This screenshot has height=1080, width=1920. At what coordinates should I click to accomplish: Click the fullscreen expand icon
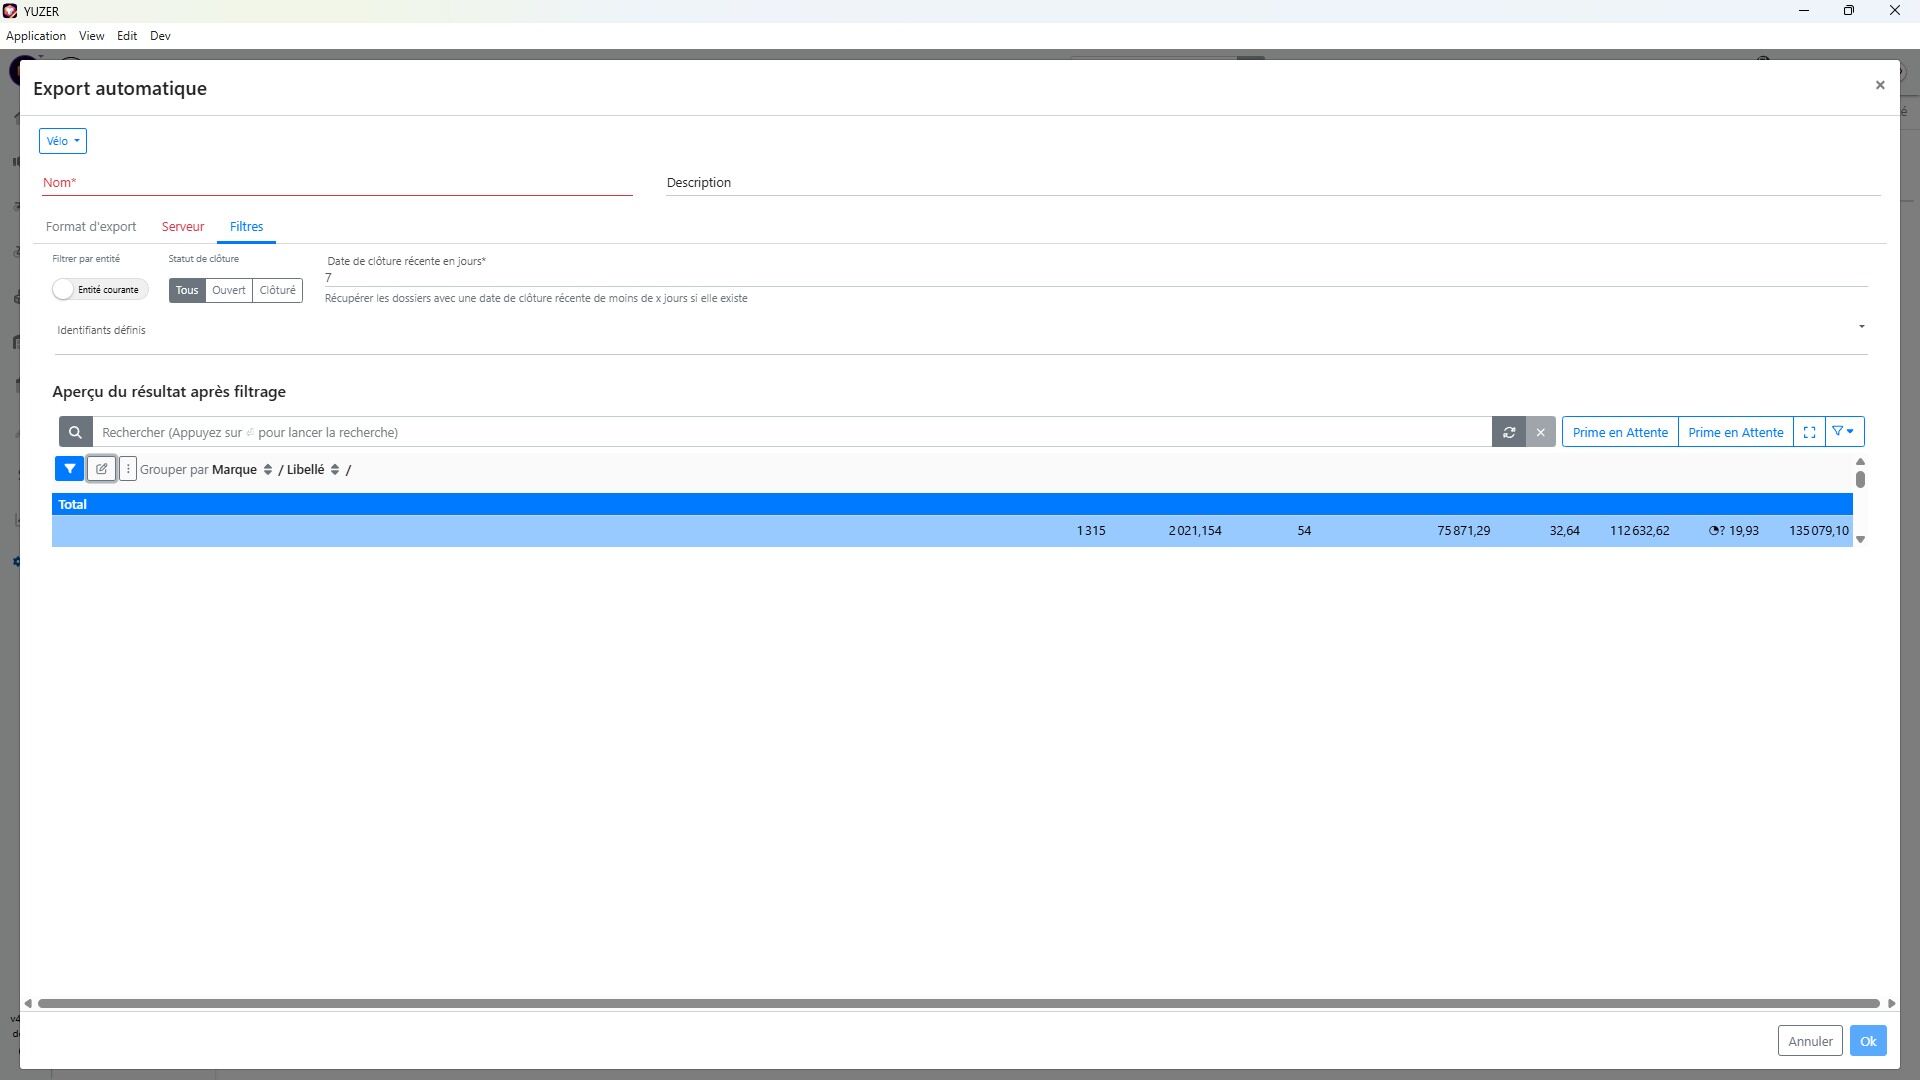[1809, 432]
